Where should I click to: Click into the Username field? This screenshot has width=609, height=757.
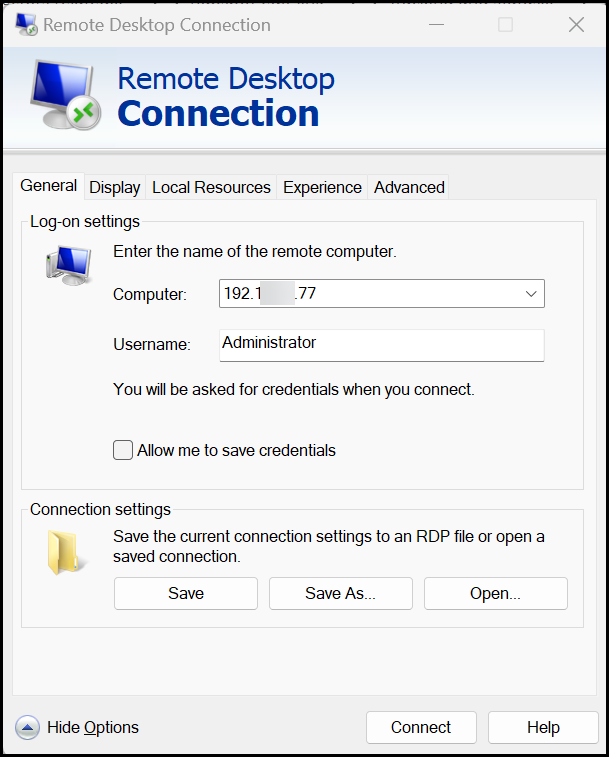(x=380, y=344)
